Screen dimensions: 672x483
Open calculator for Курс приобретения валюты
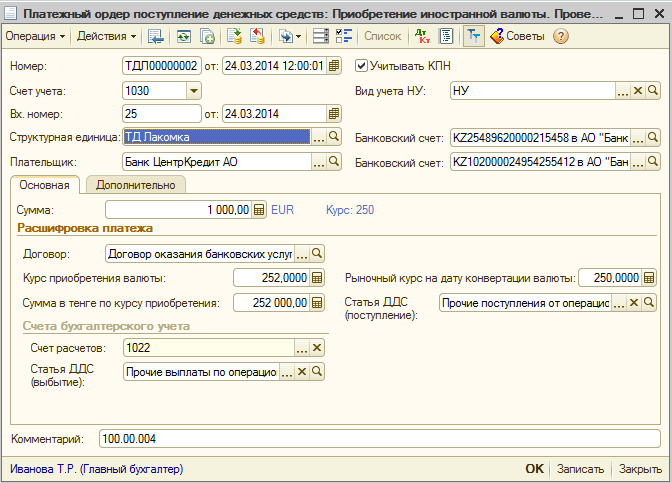point(318,278)
